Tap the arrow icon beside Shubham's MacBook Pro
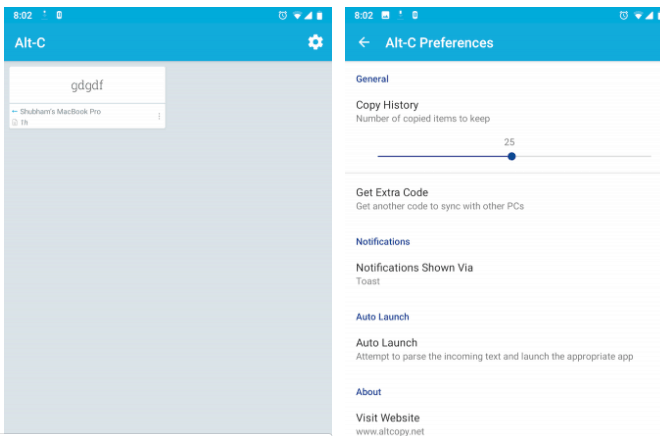The image size is (660, 436). [14, 112]
